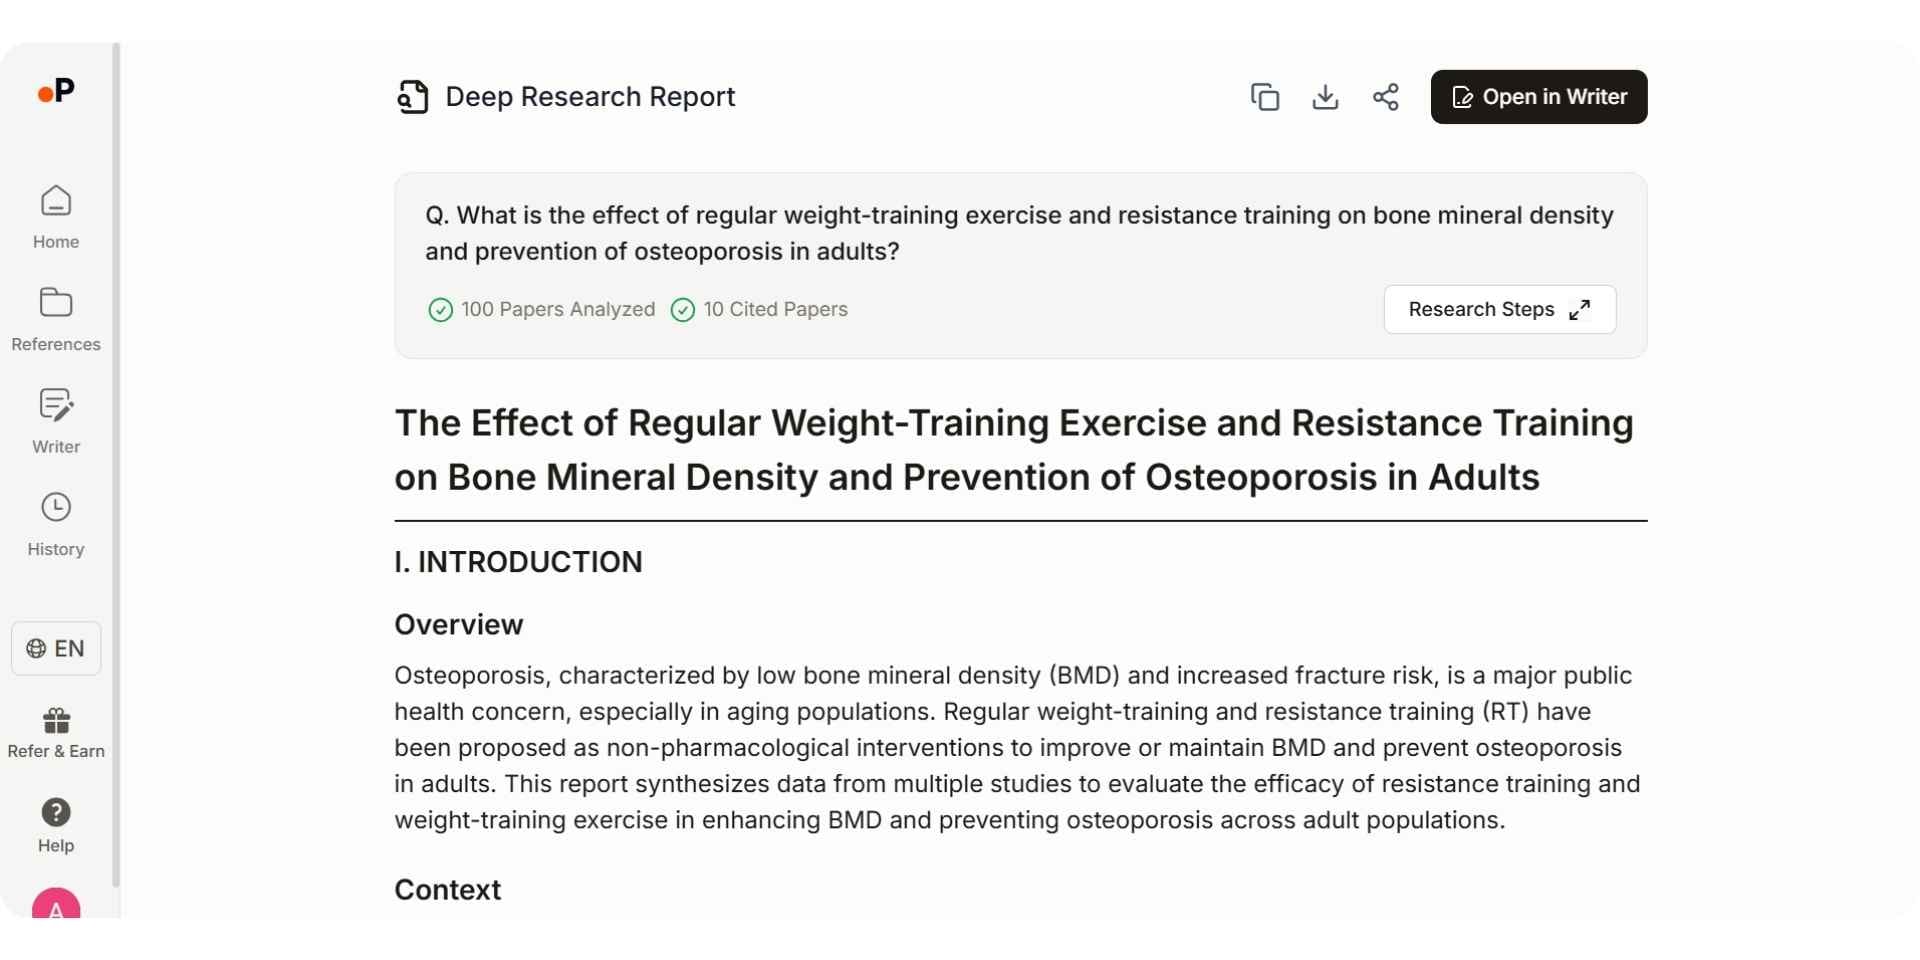Download the research report
1920x960 pixels.
(x=1324, y=96)
